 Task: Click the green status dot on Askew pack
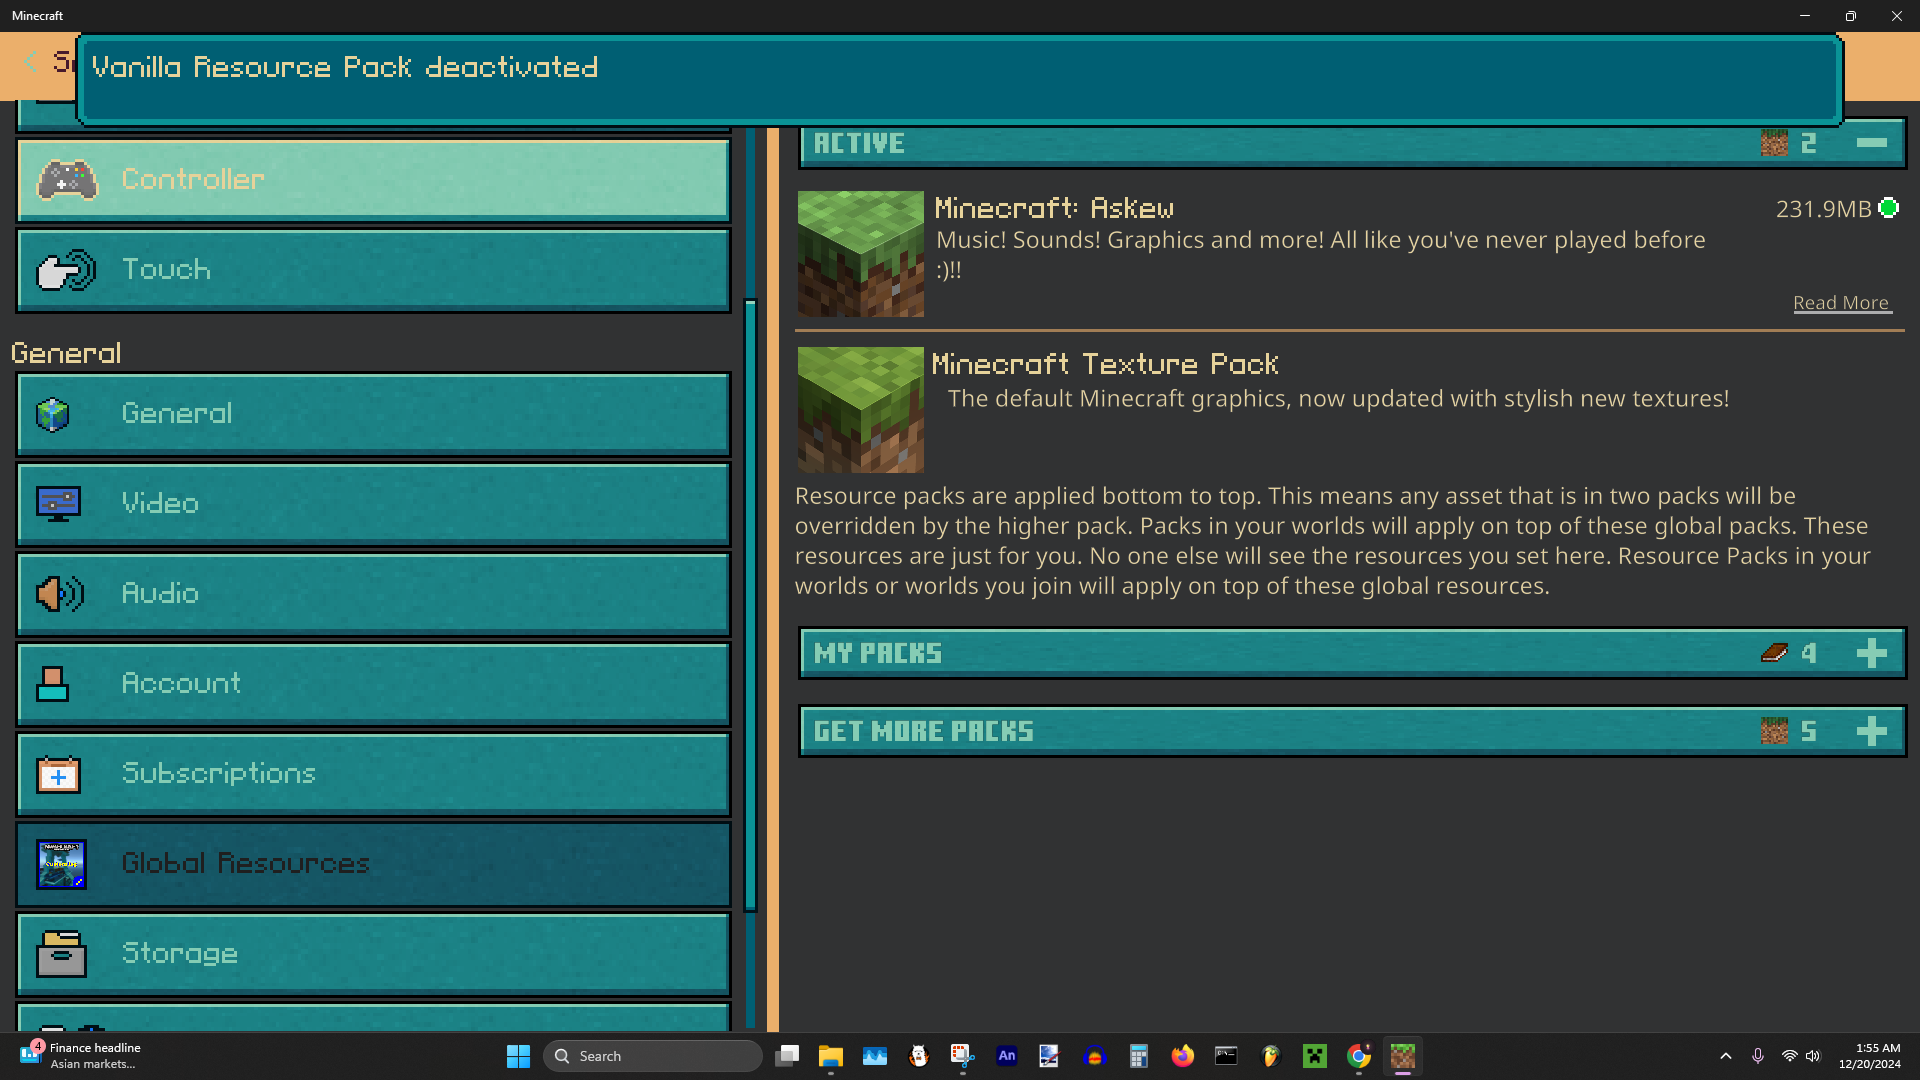(1888, 208)
